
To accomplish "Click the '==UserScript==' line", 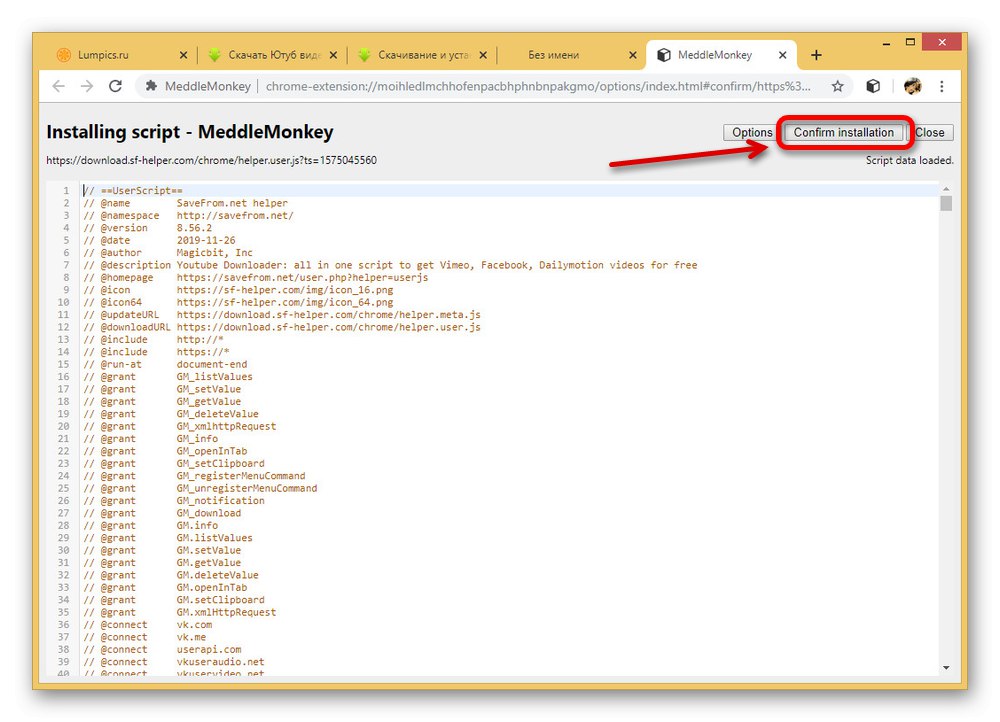I will pos(133,191).
